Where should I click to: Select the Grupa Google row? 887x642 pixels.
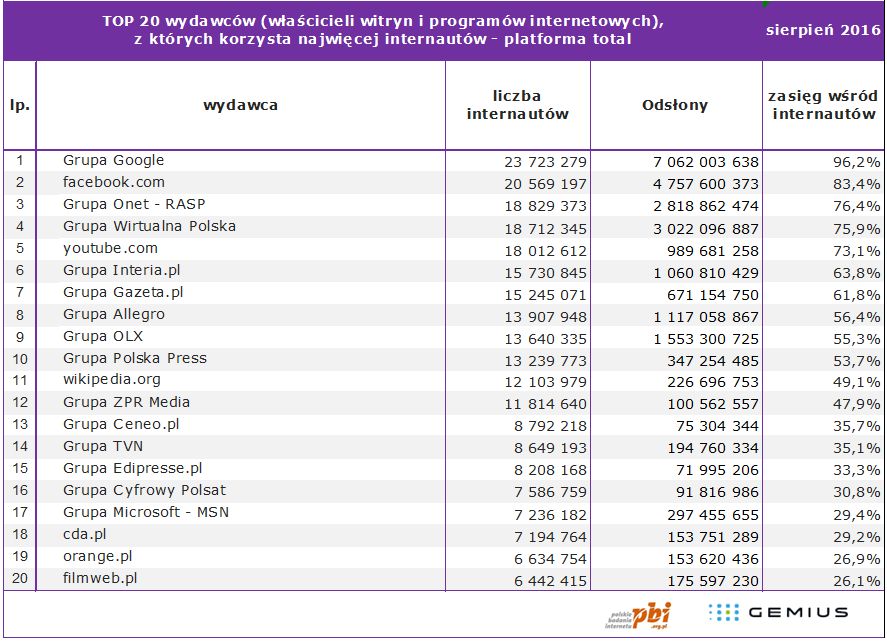pyautogui.click(x=444, y=161)
